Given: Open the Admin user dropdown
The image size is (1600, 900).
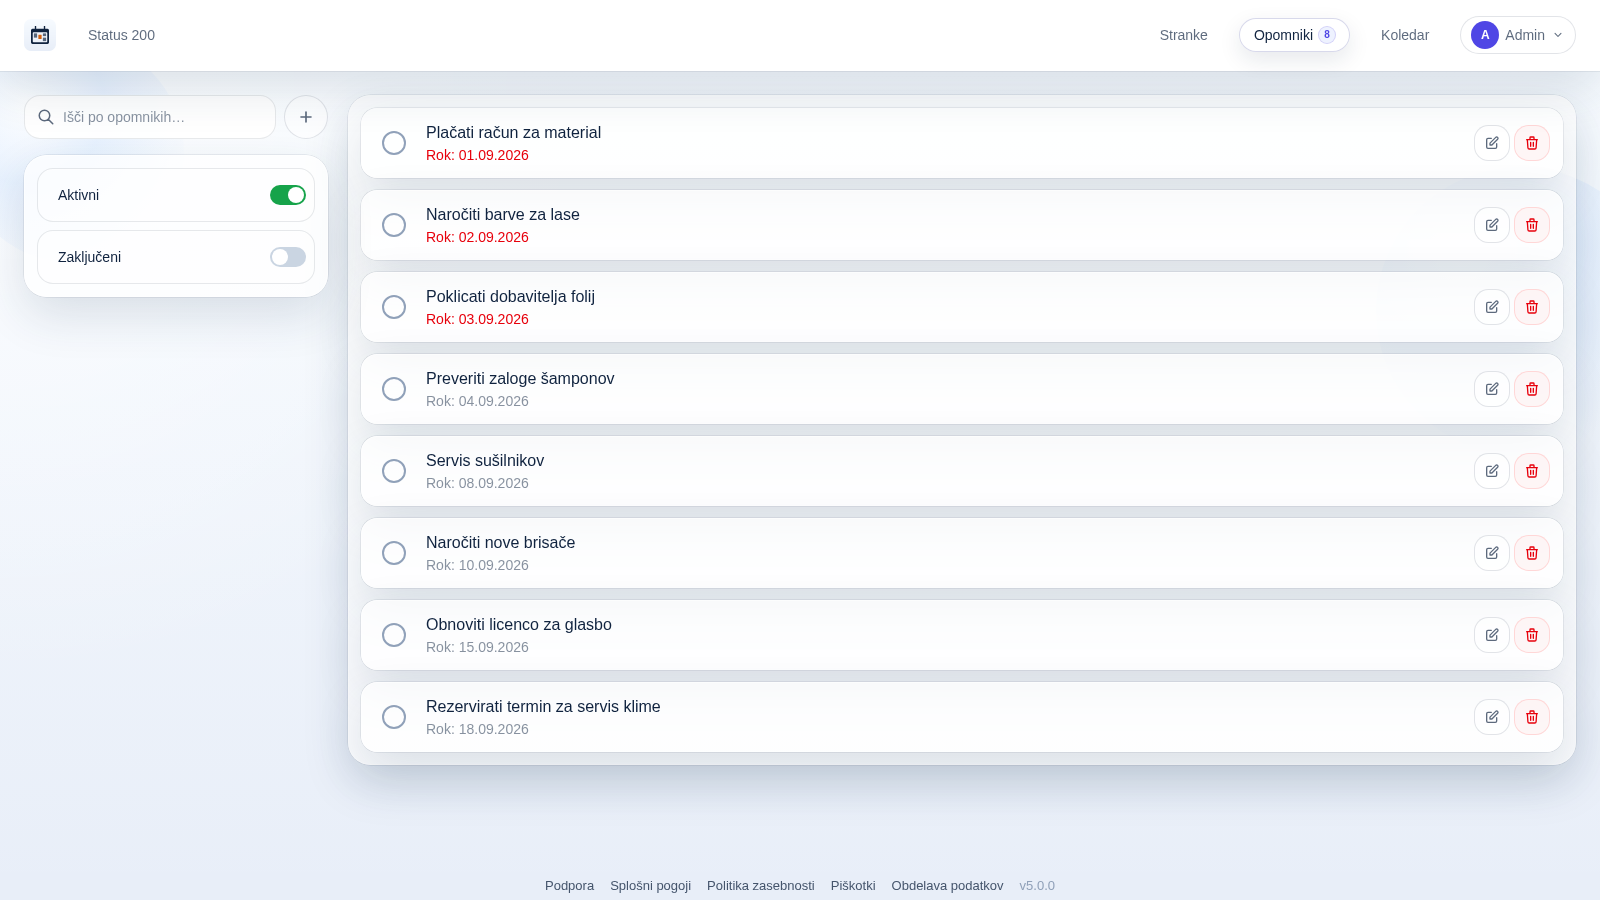Looking at the screenshot, I should (1517, 35).
